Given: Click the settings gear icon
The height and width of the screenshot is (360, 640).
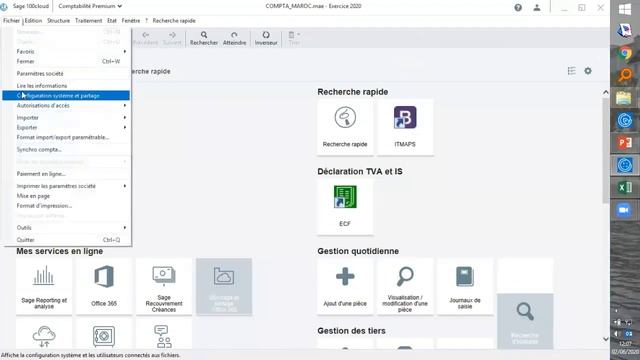Looking at the screenshot, I should (588, 71).
